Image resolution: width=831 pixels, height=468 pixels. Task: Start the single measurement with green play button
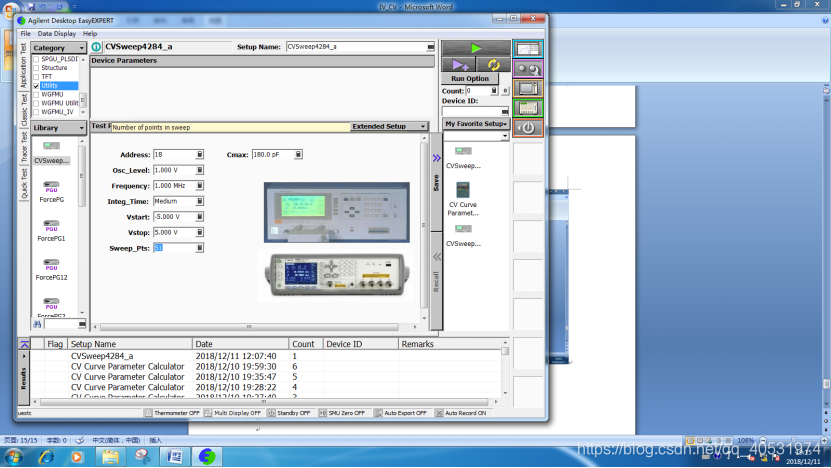point(475,48)
